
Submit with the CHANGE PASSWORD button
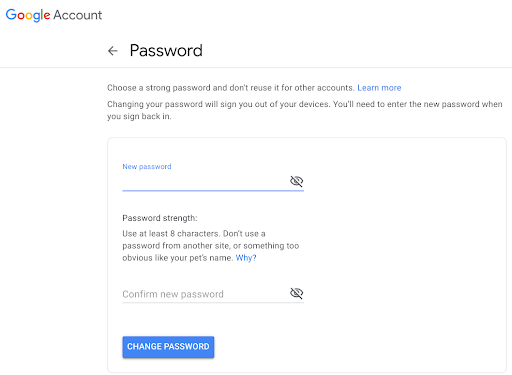[x=168, y=347]
